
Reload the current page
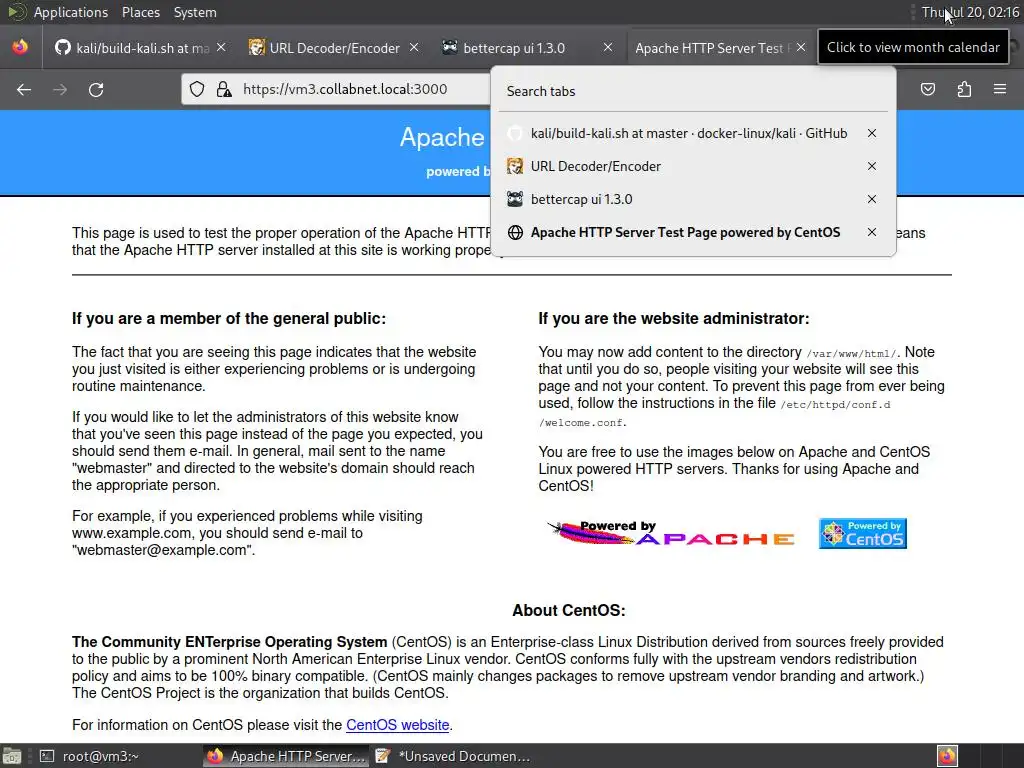point(96,89)
